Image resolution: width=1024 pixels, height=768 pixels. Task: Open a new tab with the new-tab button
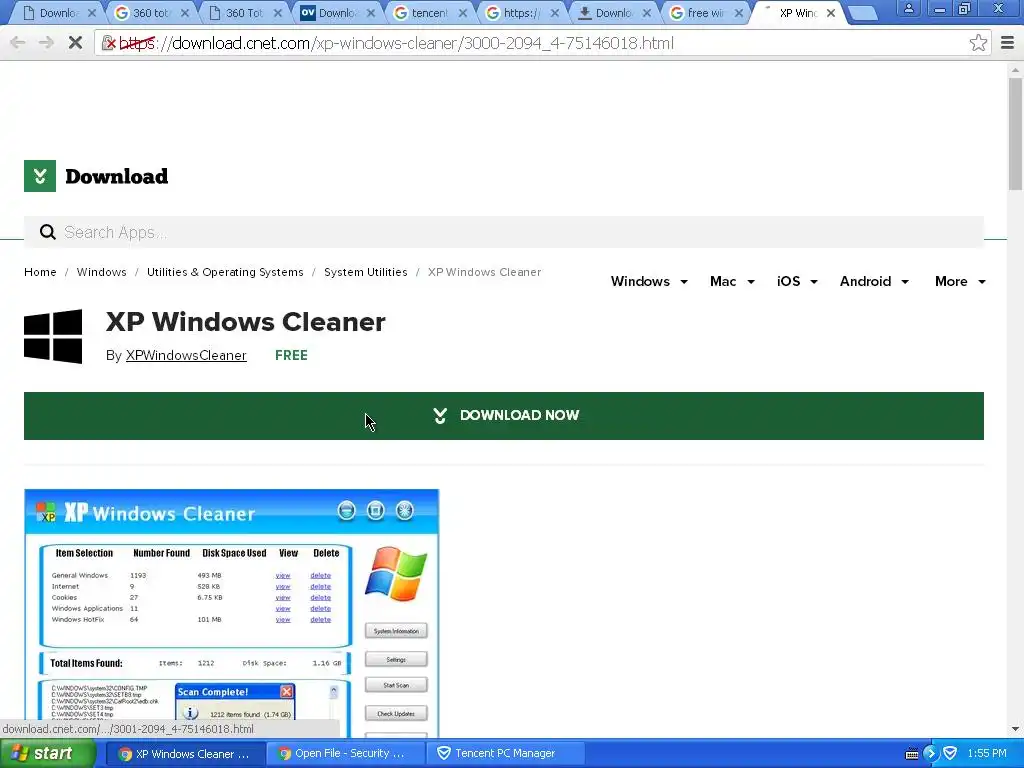[863, 13]
